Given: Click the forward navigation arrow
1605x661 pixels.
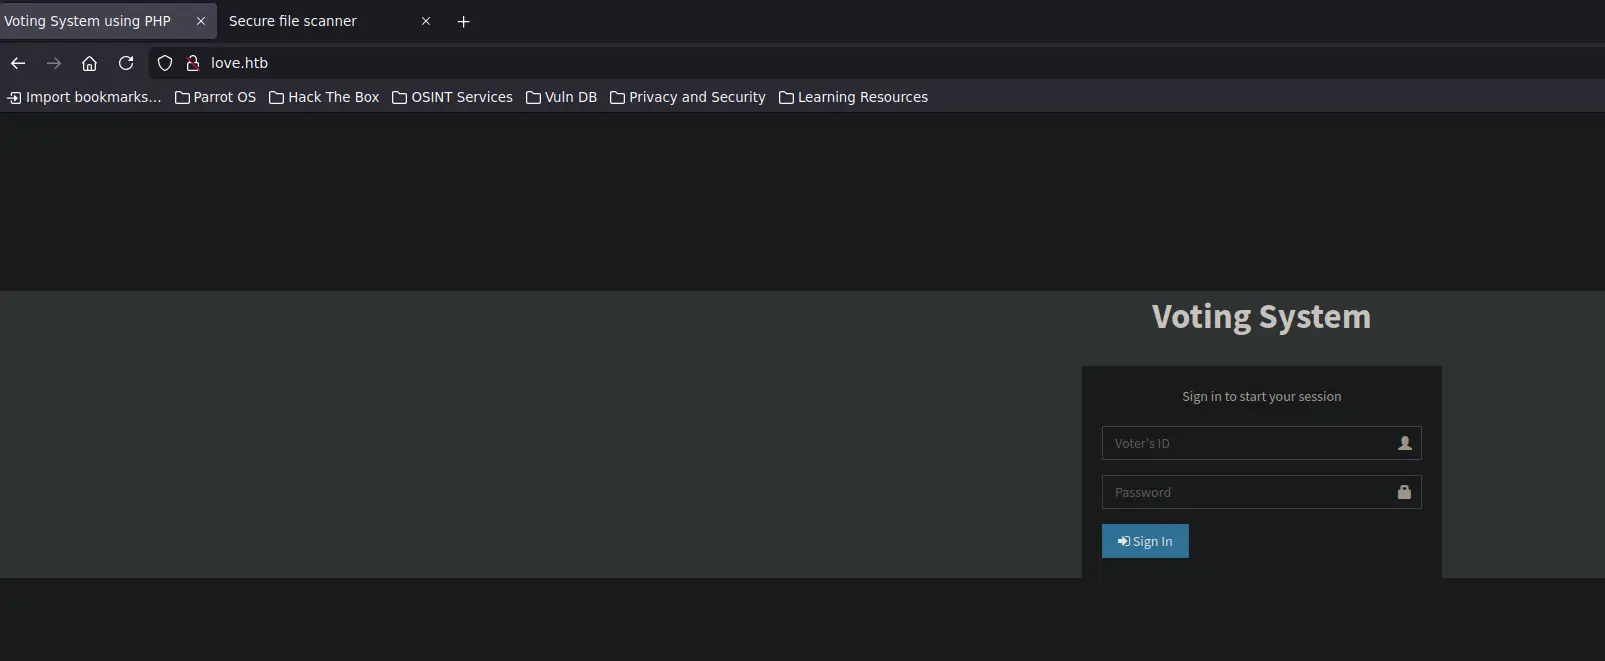Looking at the screenshot, I should (x=54, y=63).
